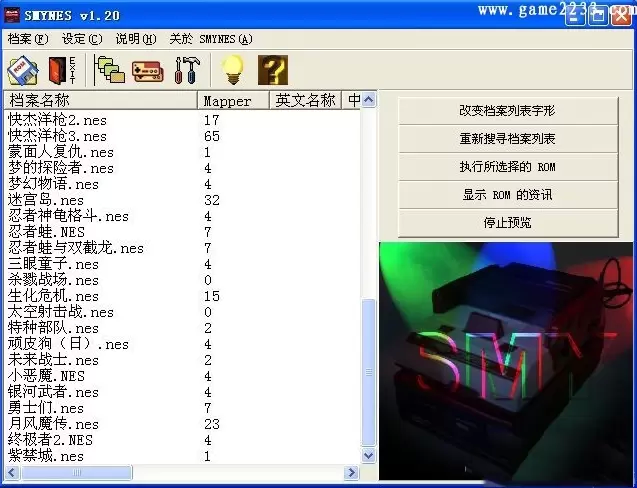Click the 执行所选择的 ROM button
The height and width of the screenshot is (488, 637).
tap(507, 167)
